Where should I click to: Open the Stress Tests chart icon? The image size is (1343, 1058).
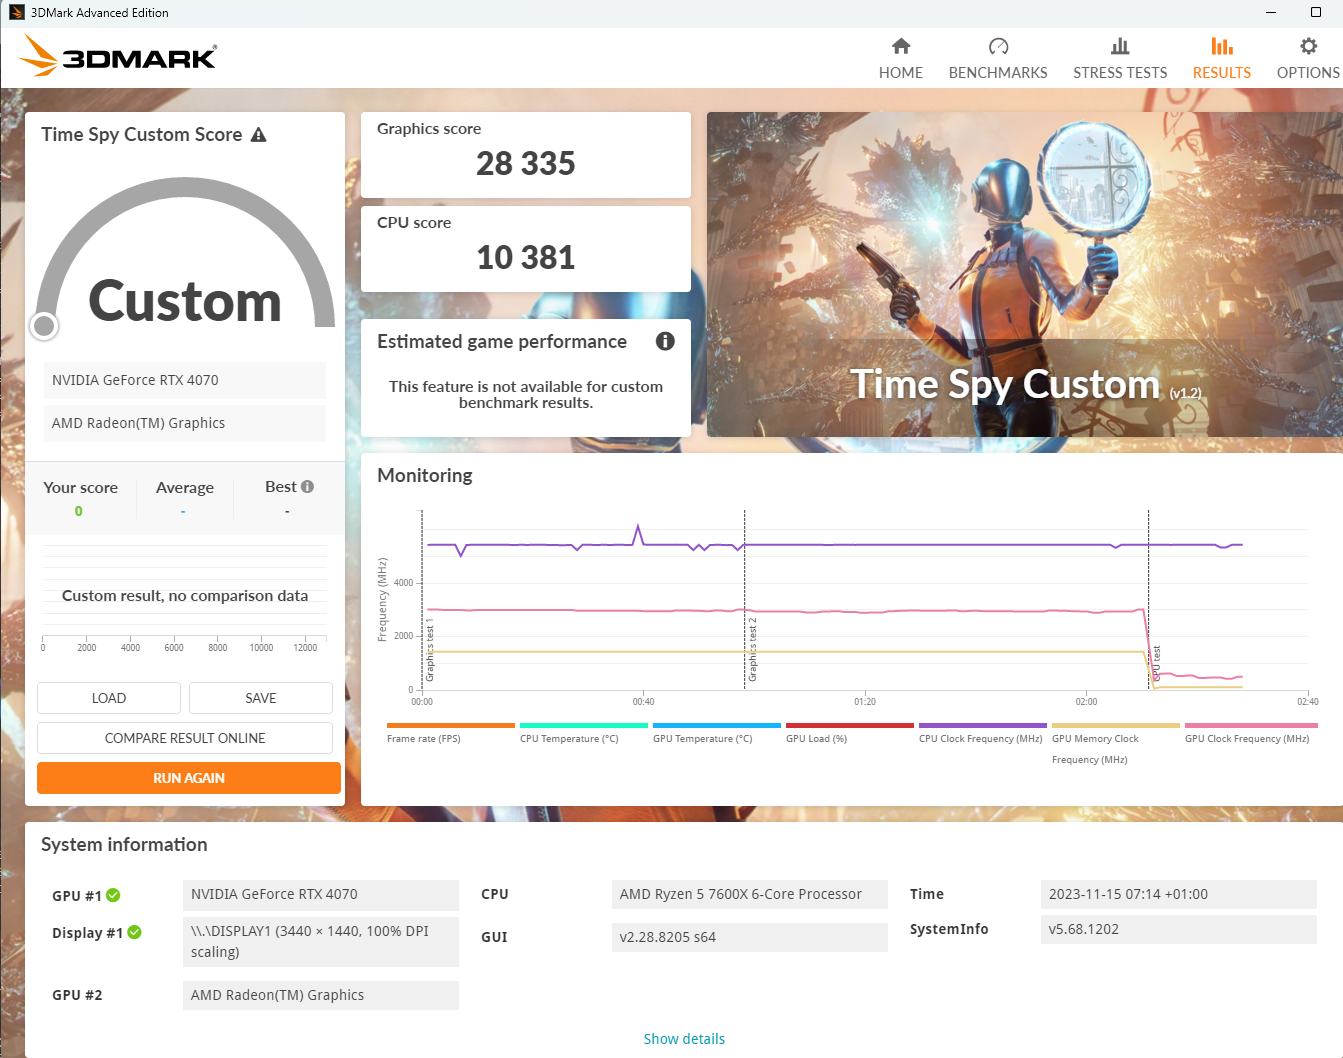tap(1120, 46)
